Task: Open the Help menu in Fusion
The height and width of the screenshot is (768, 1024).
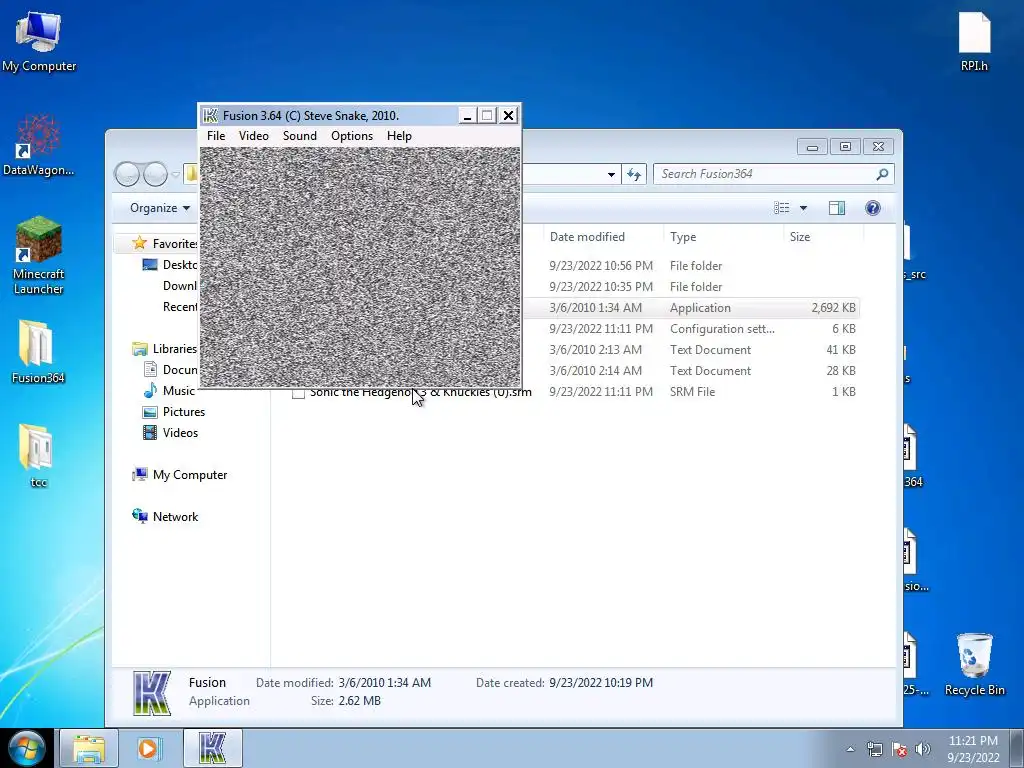Action: [x=399, y=136]
